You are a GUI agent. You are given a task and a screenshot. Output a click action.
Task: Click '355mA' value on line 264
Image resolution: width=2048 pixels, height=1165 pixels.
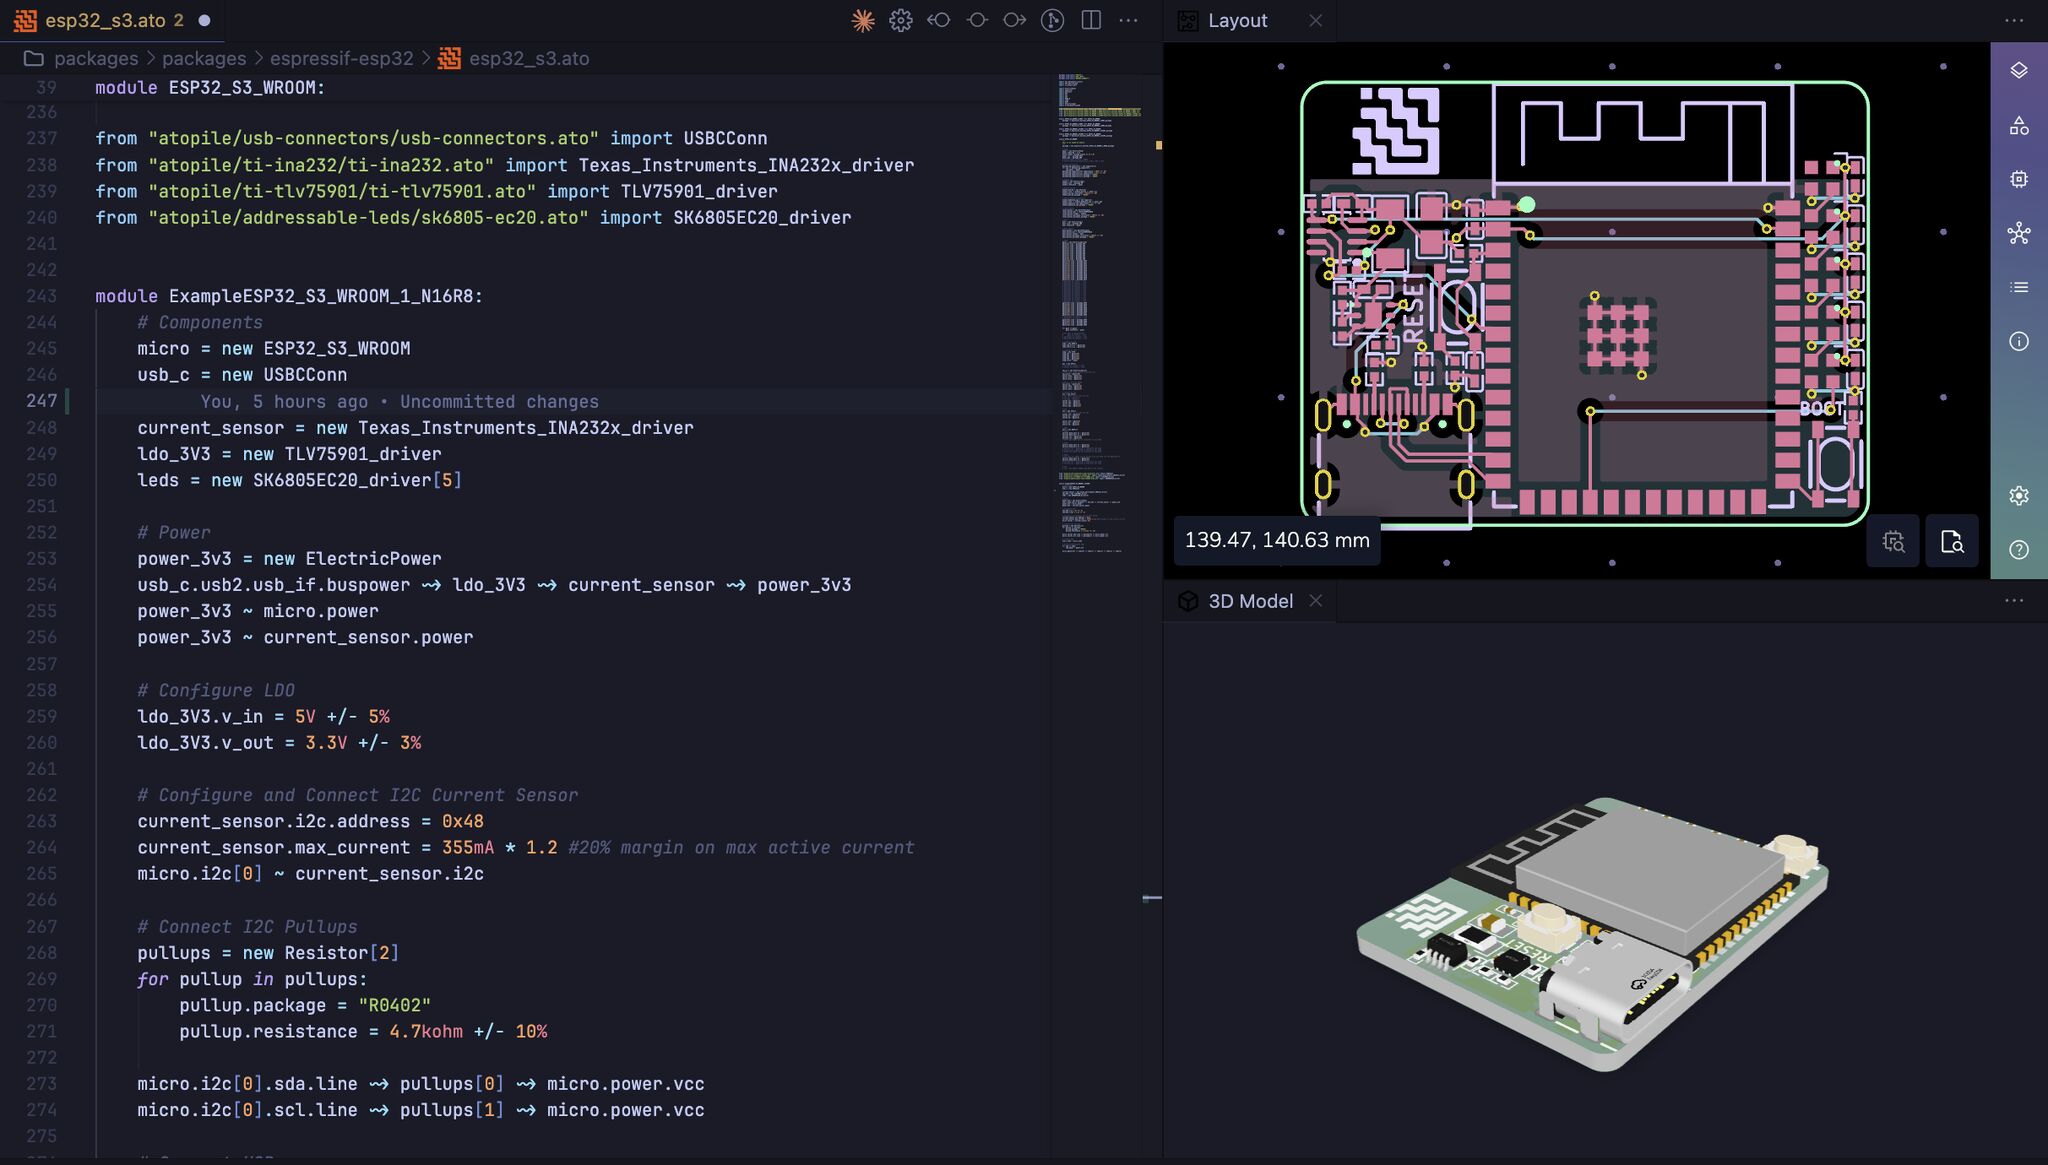[468, 847]
